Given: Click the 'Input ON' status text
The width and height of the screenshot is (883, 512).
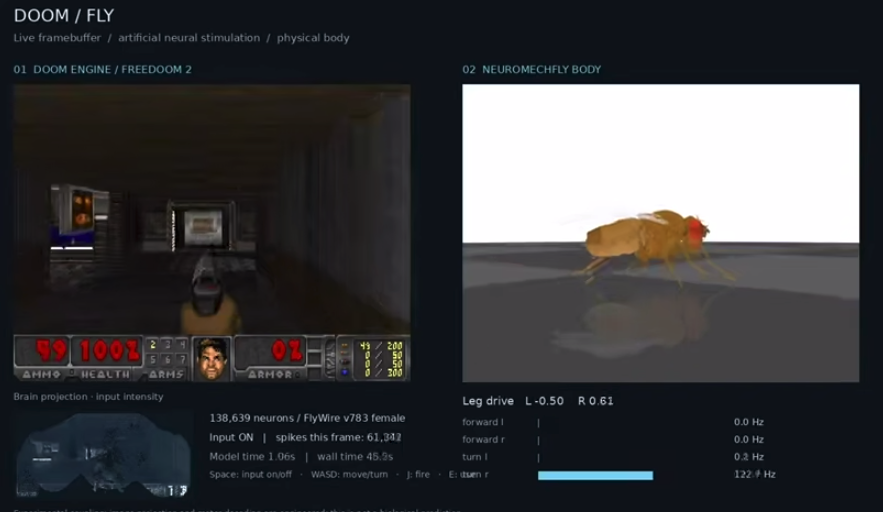Looking at the screenshot, I should click(x=231, y=437).
